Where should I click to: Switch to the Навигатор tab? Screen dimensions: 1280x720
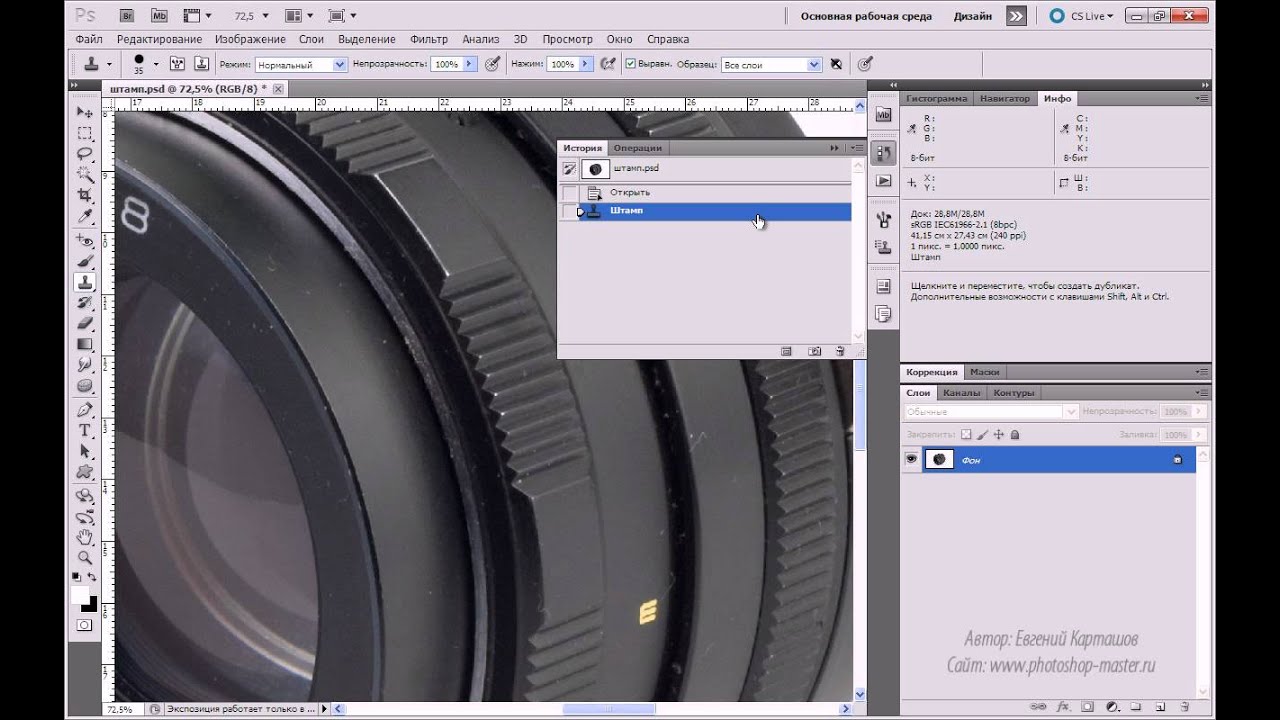coord(1004,98)
